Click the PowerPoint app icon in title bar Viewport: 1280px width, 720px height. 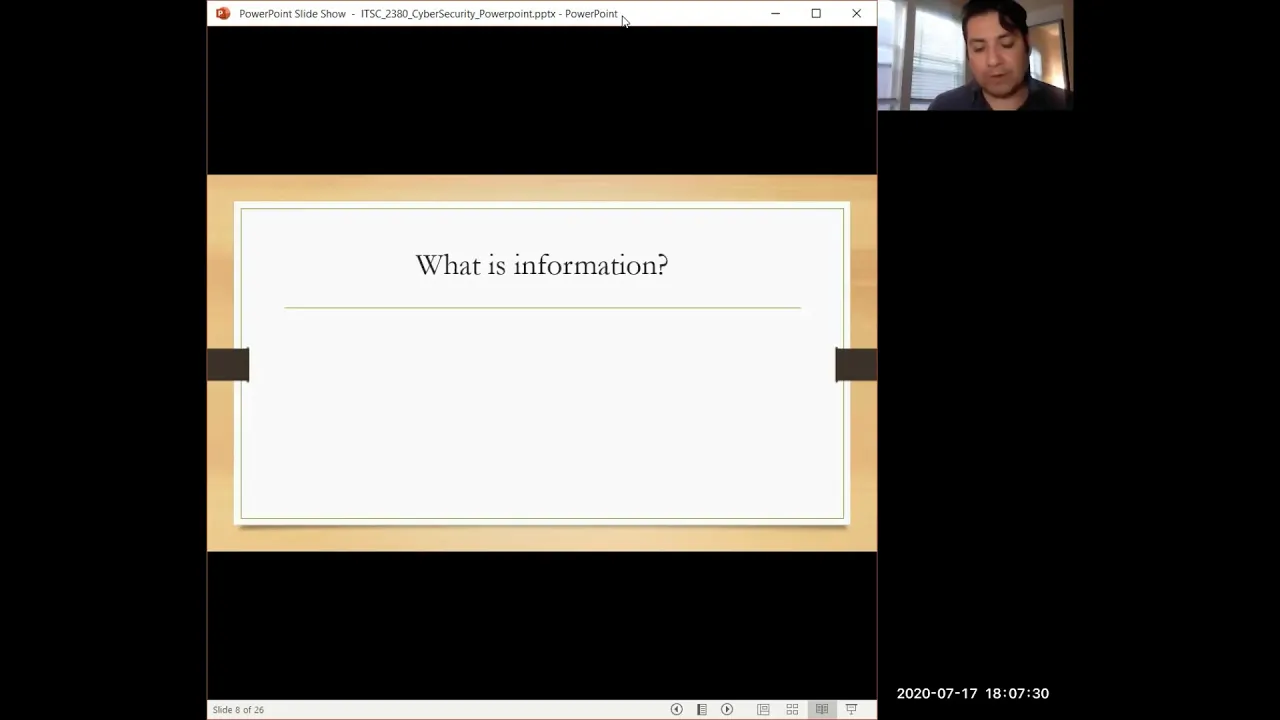tap(223, 14)
